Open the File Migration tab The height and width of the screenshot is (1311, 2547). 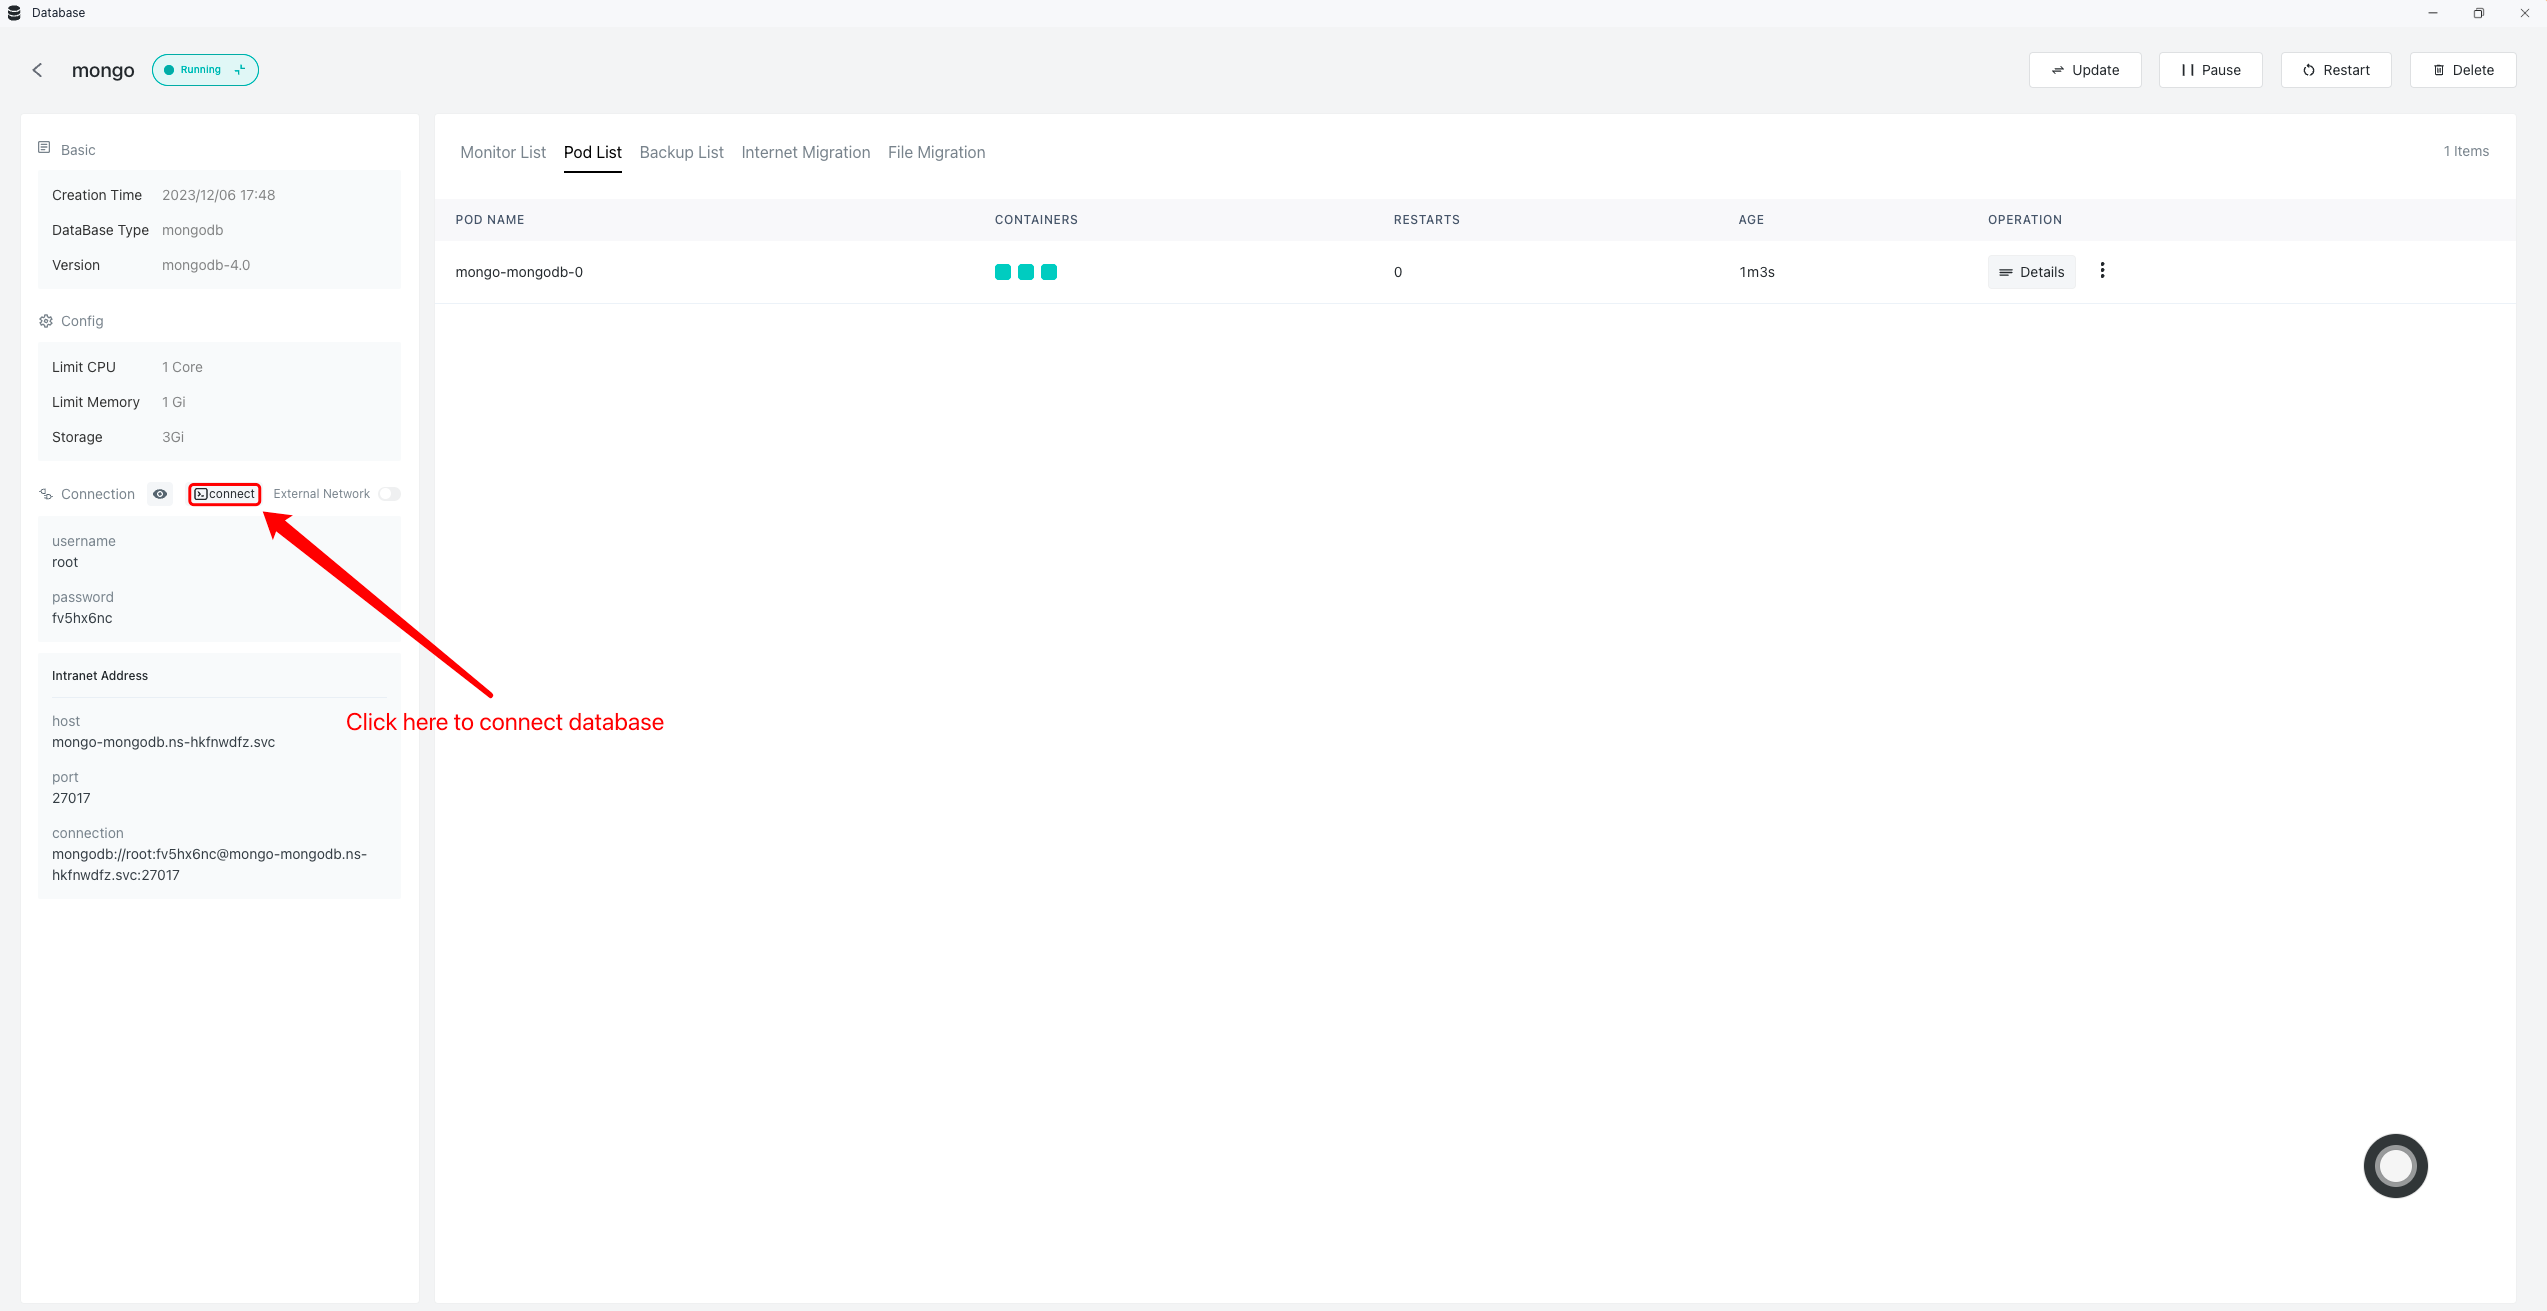936,152
